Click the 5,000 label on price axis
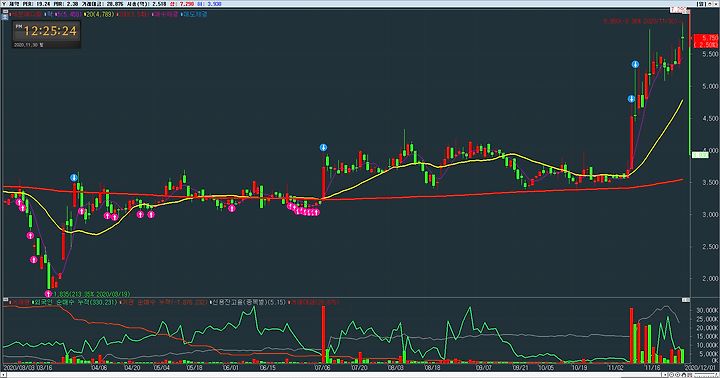Screen dimensions: 720x378 [x=710, y=86]
